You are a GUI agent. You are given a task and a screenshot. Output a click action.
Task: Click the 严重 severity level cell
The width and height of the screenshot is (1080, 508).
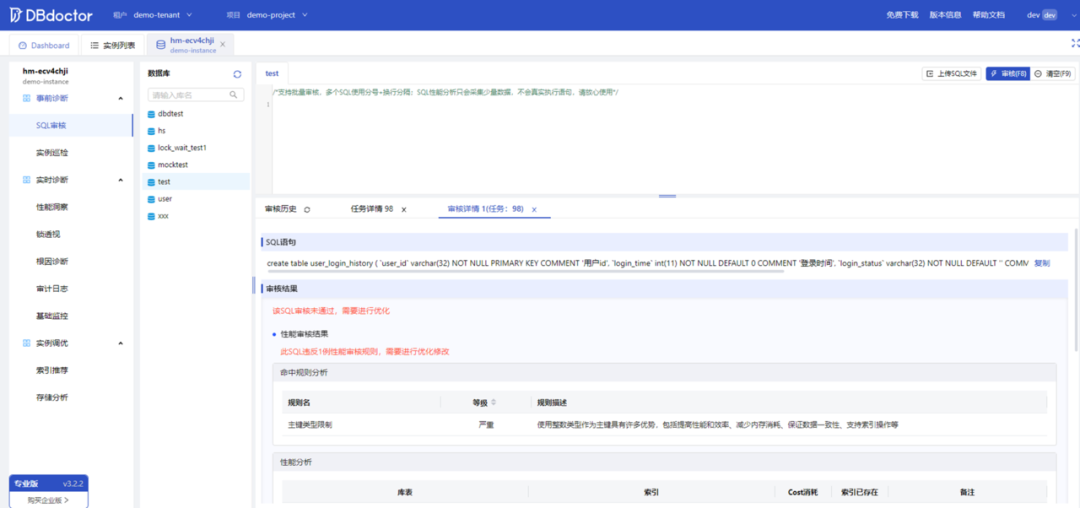click(x=486, y=425)
